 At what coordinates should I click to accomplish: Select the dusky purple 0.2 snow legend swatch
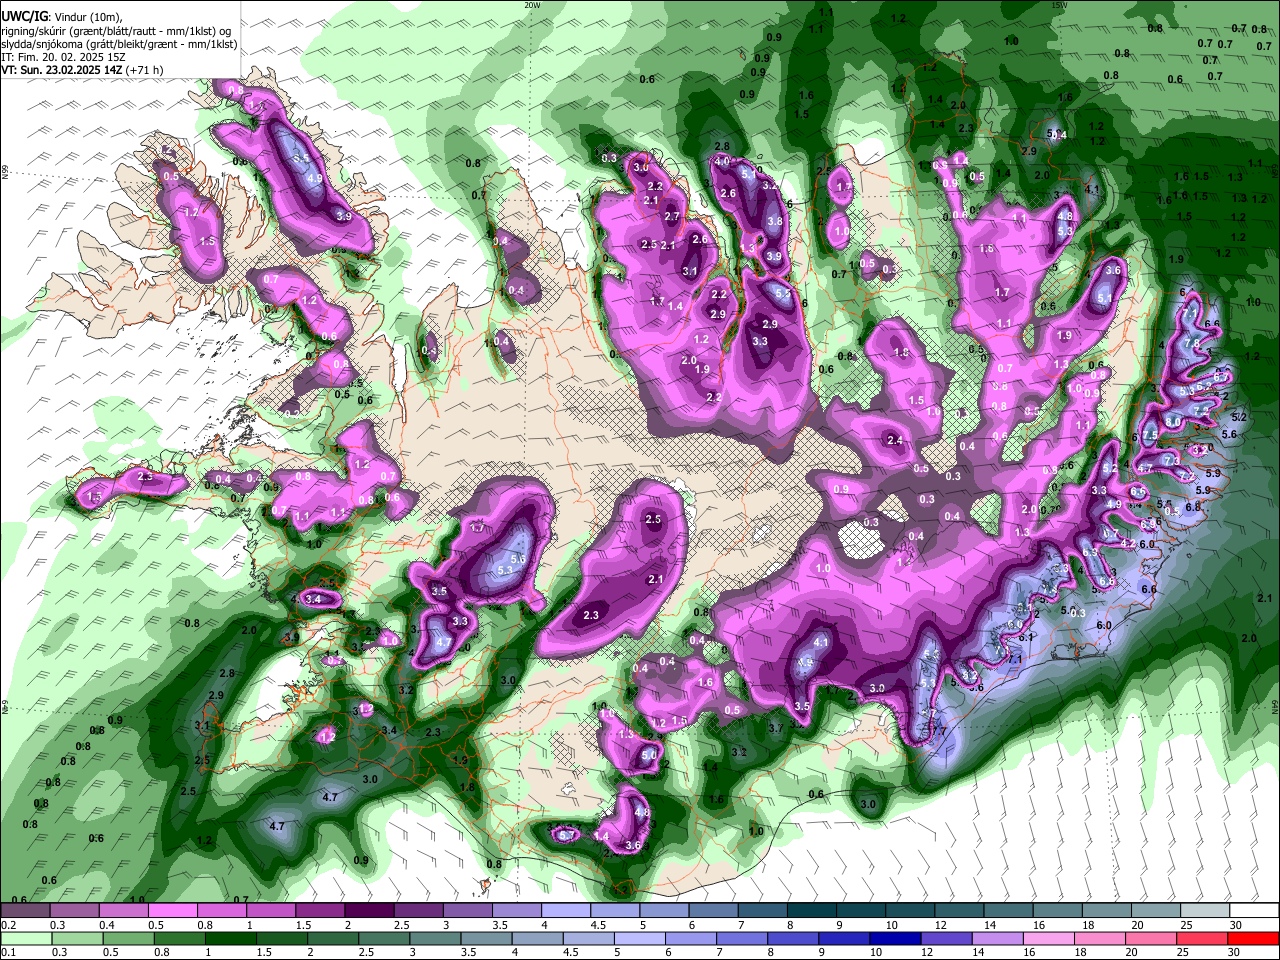25,910
